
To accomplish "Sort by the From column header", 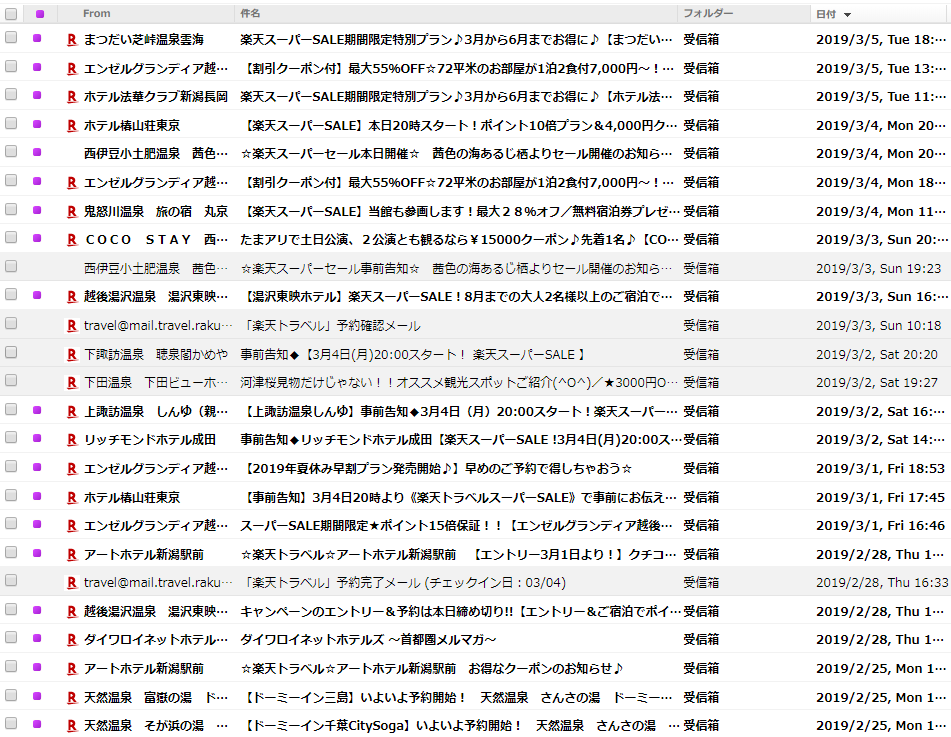I will pos(96,13).
